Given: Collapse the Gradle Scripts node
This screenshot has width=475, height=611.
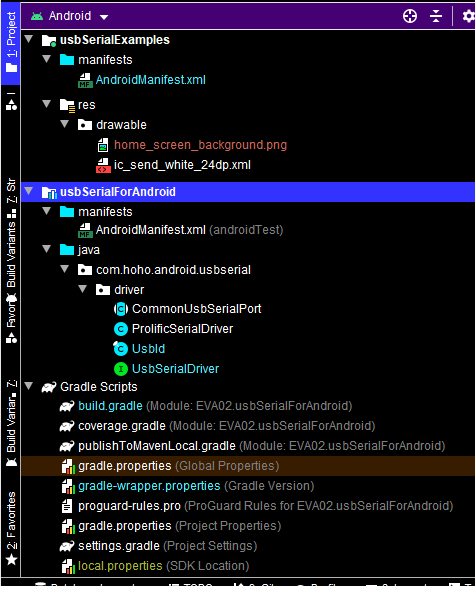Looking at the screenshot, I should tap(29, 386).
